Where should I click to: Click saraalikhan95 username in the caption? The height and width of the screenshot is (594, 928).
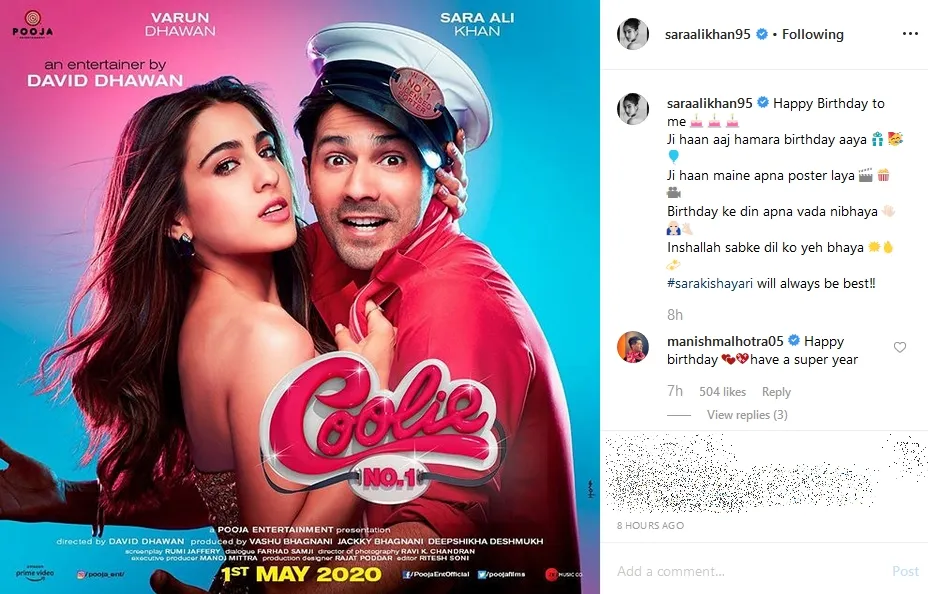point(710,103)
